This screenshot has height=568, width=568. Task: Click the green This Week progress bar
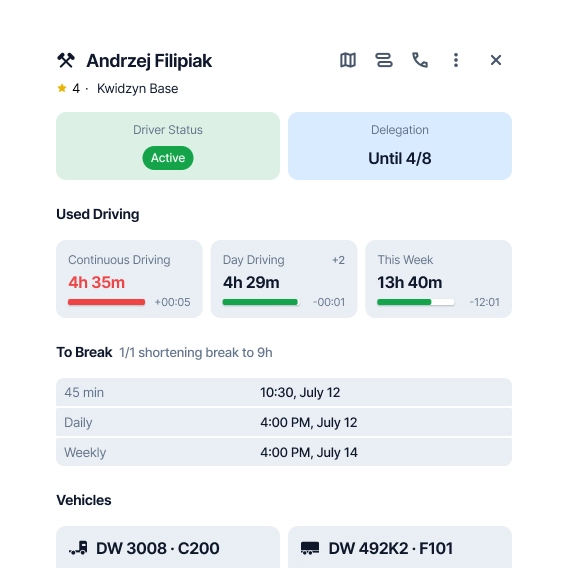click(416, 302)
